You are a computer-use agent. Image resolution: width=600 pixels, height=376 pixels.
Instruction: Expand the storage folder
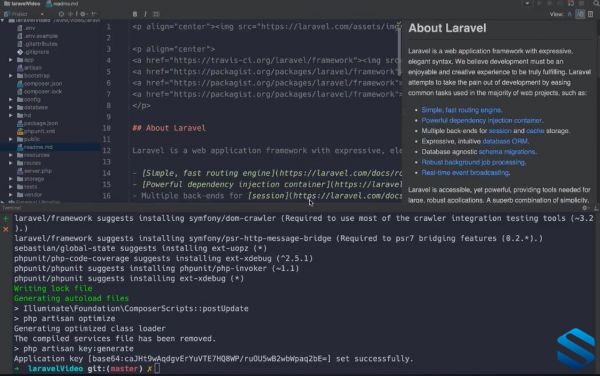[x=11, y=179]
